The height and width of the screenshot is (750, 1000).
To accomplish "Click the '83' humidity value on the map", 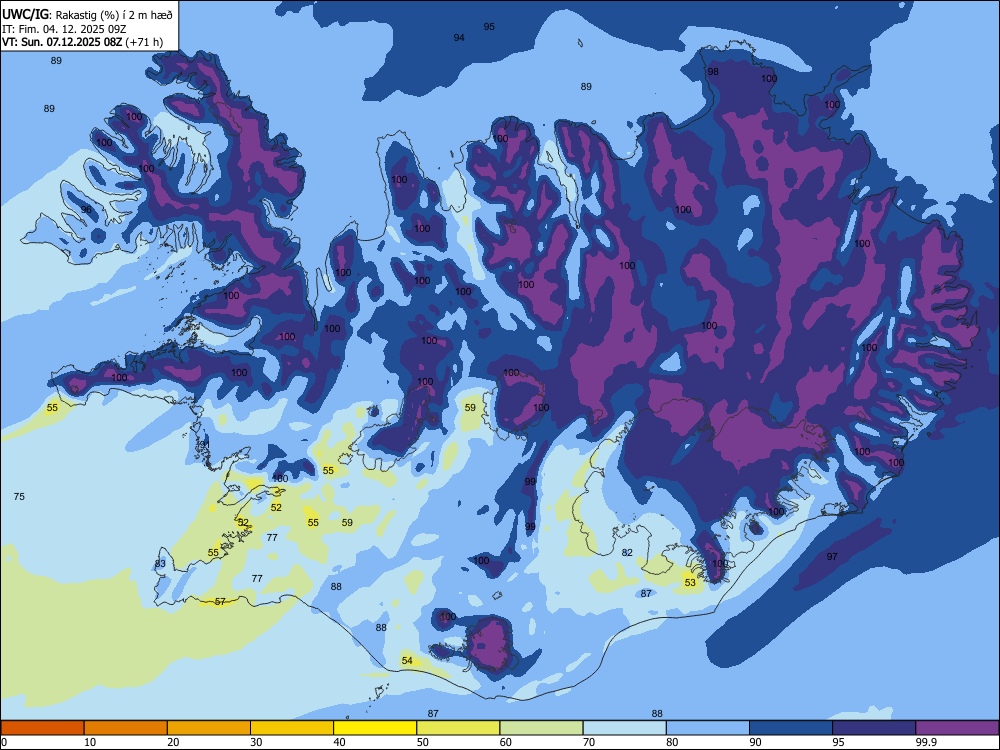I will coord(160,564).
